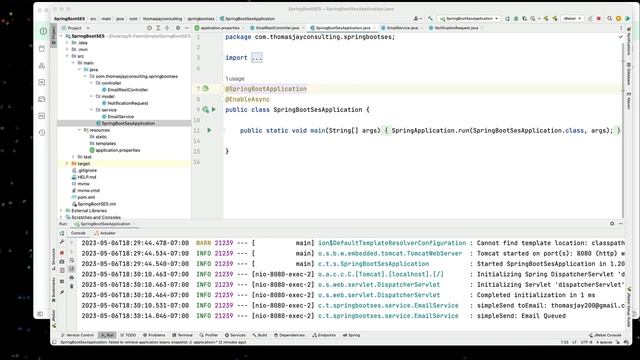Open the Run panel gear settings icon
This screenshot has height=360, width=640.
(612, 224)
